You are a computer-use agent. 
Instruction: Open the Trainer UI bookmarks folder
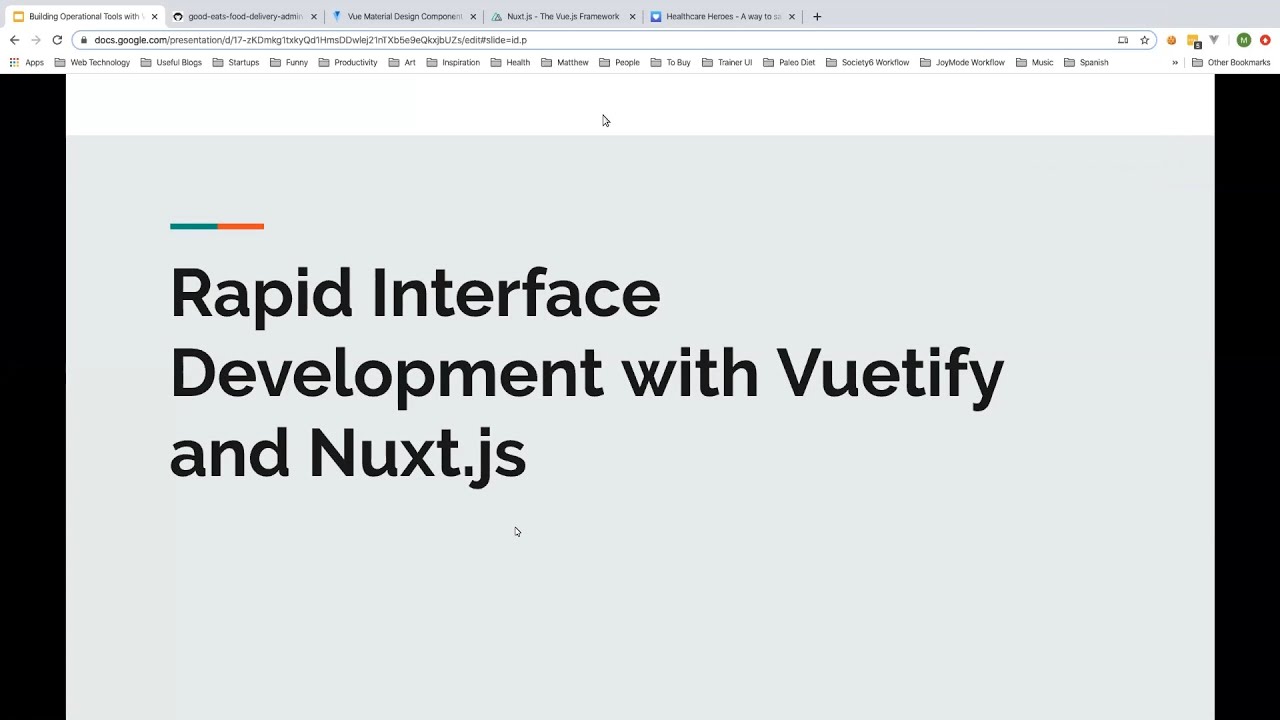pos(727,62)
